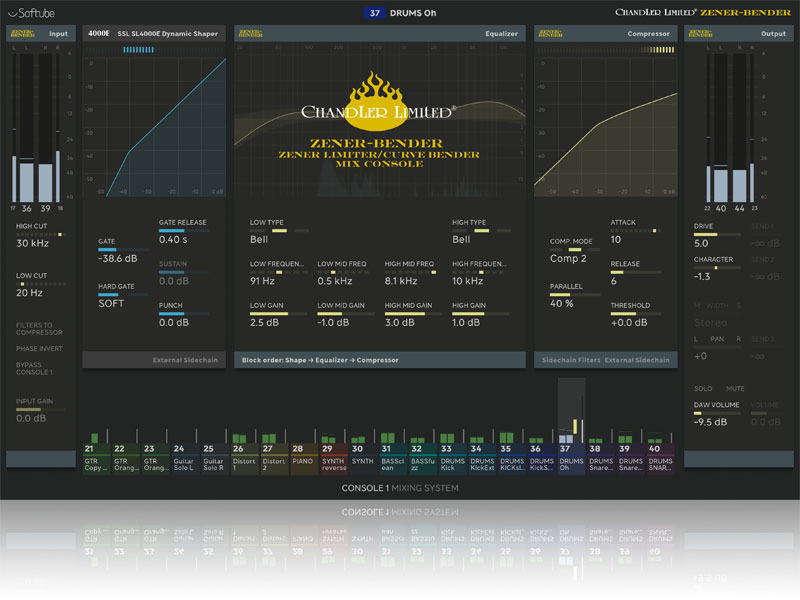Toggle Solo on the output section
800x600 pixels.
pyautogui.click(x=705, y=387)
